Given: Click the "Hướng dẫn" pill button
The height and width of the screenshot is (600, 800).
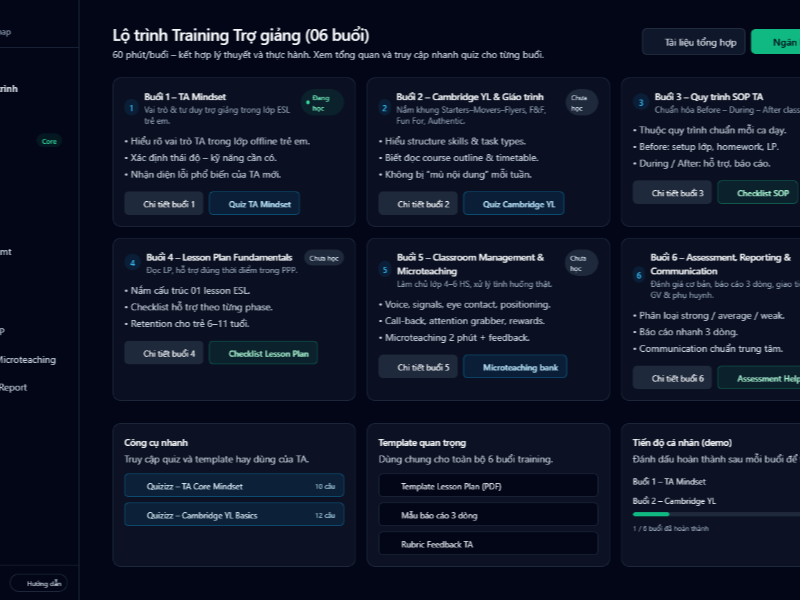Looking at the screenshot, I should pos(38,583).
